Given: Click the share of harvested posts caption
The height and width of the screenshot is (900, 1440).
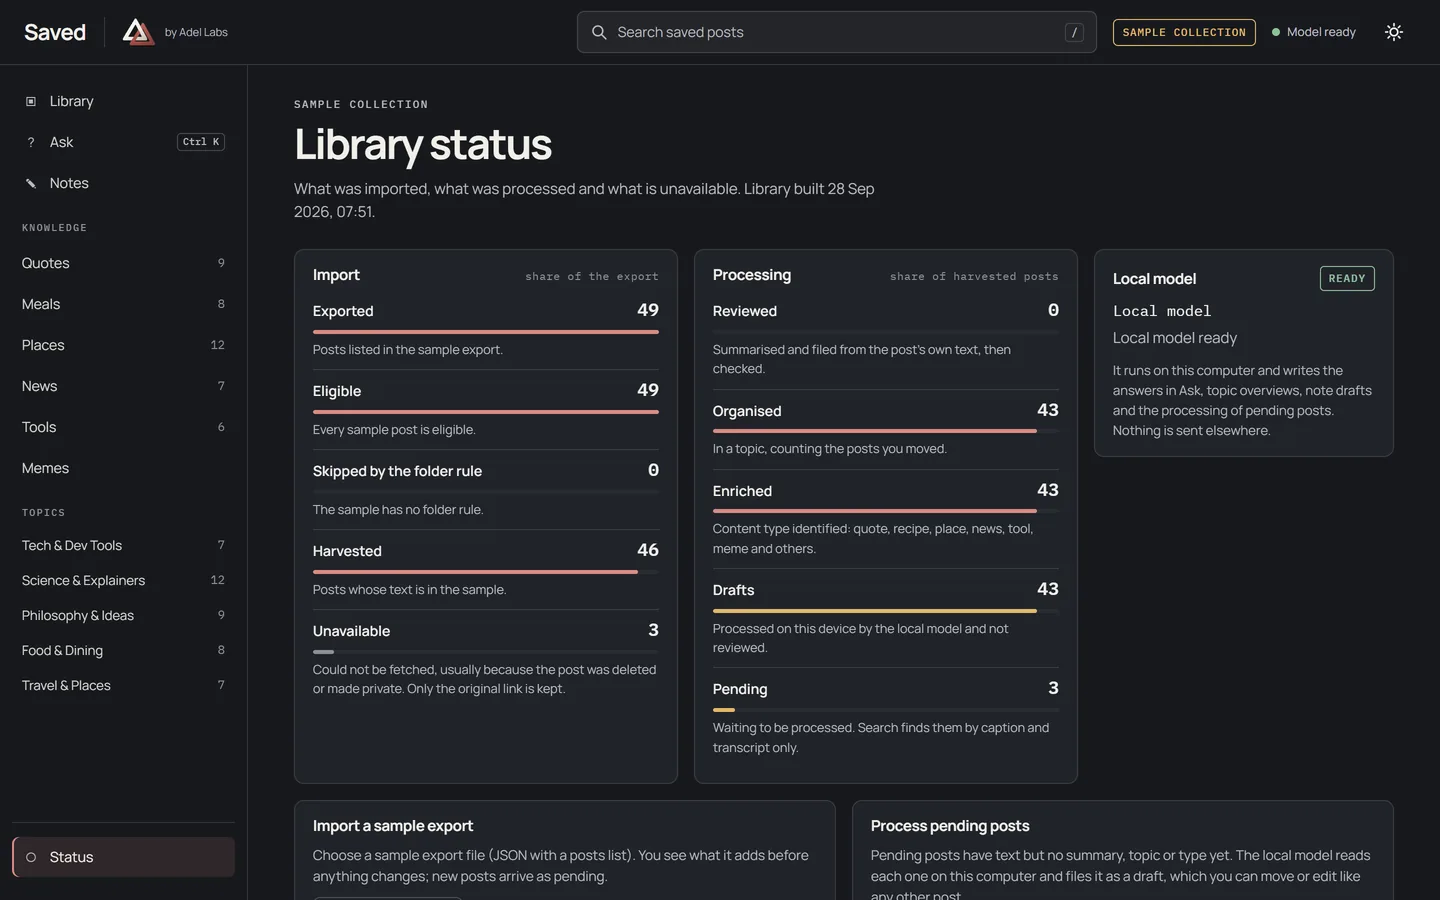Looking at the screenshot, I should point(974,276).
